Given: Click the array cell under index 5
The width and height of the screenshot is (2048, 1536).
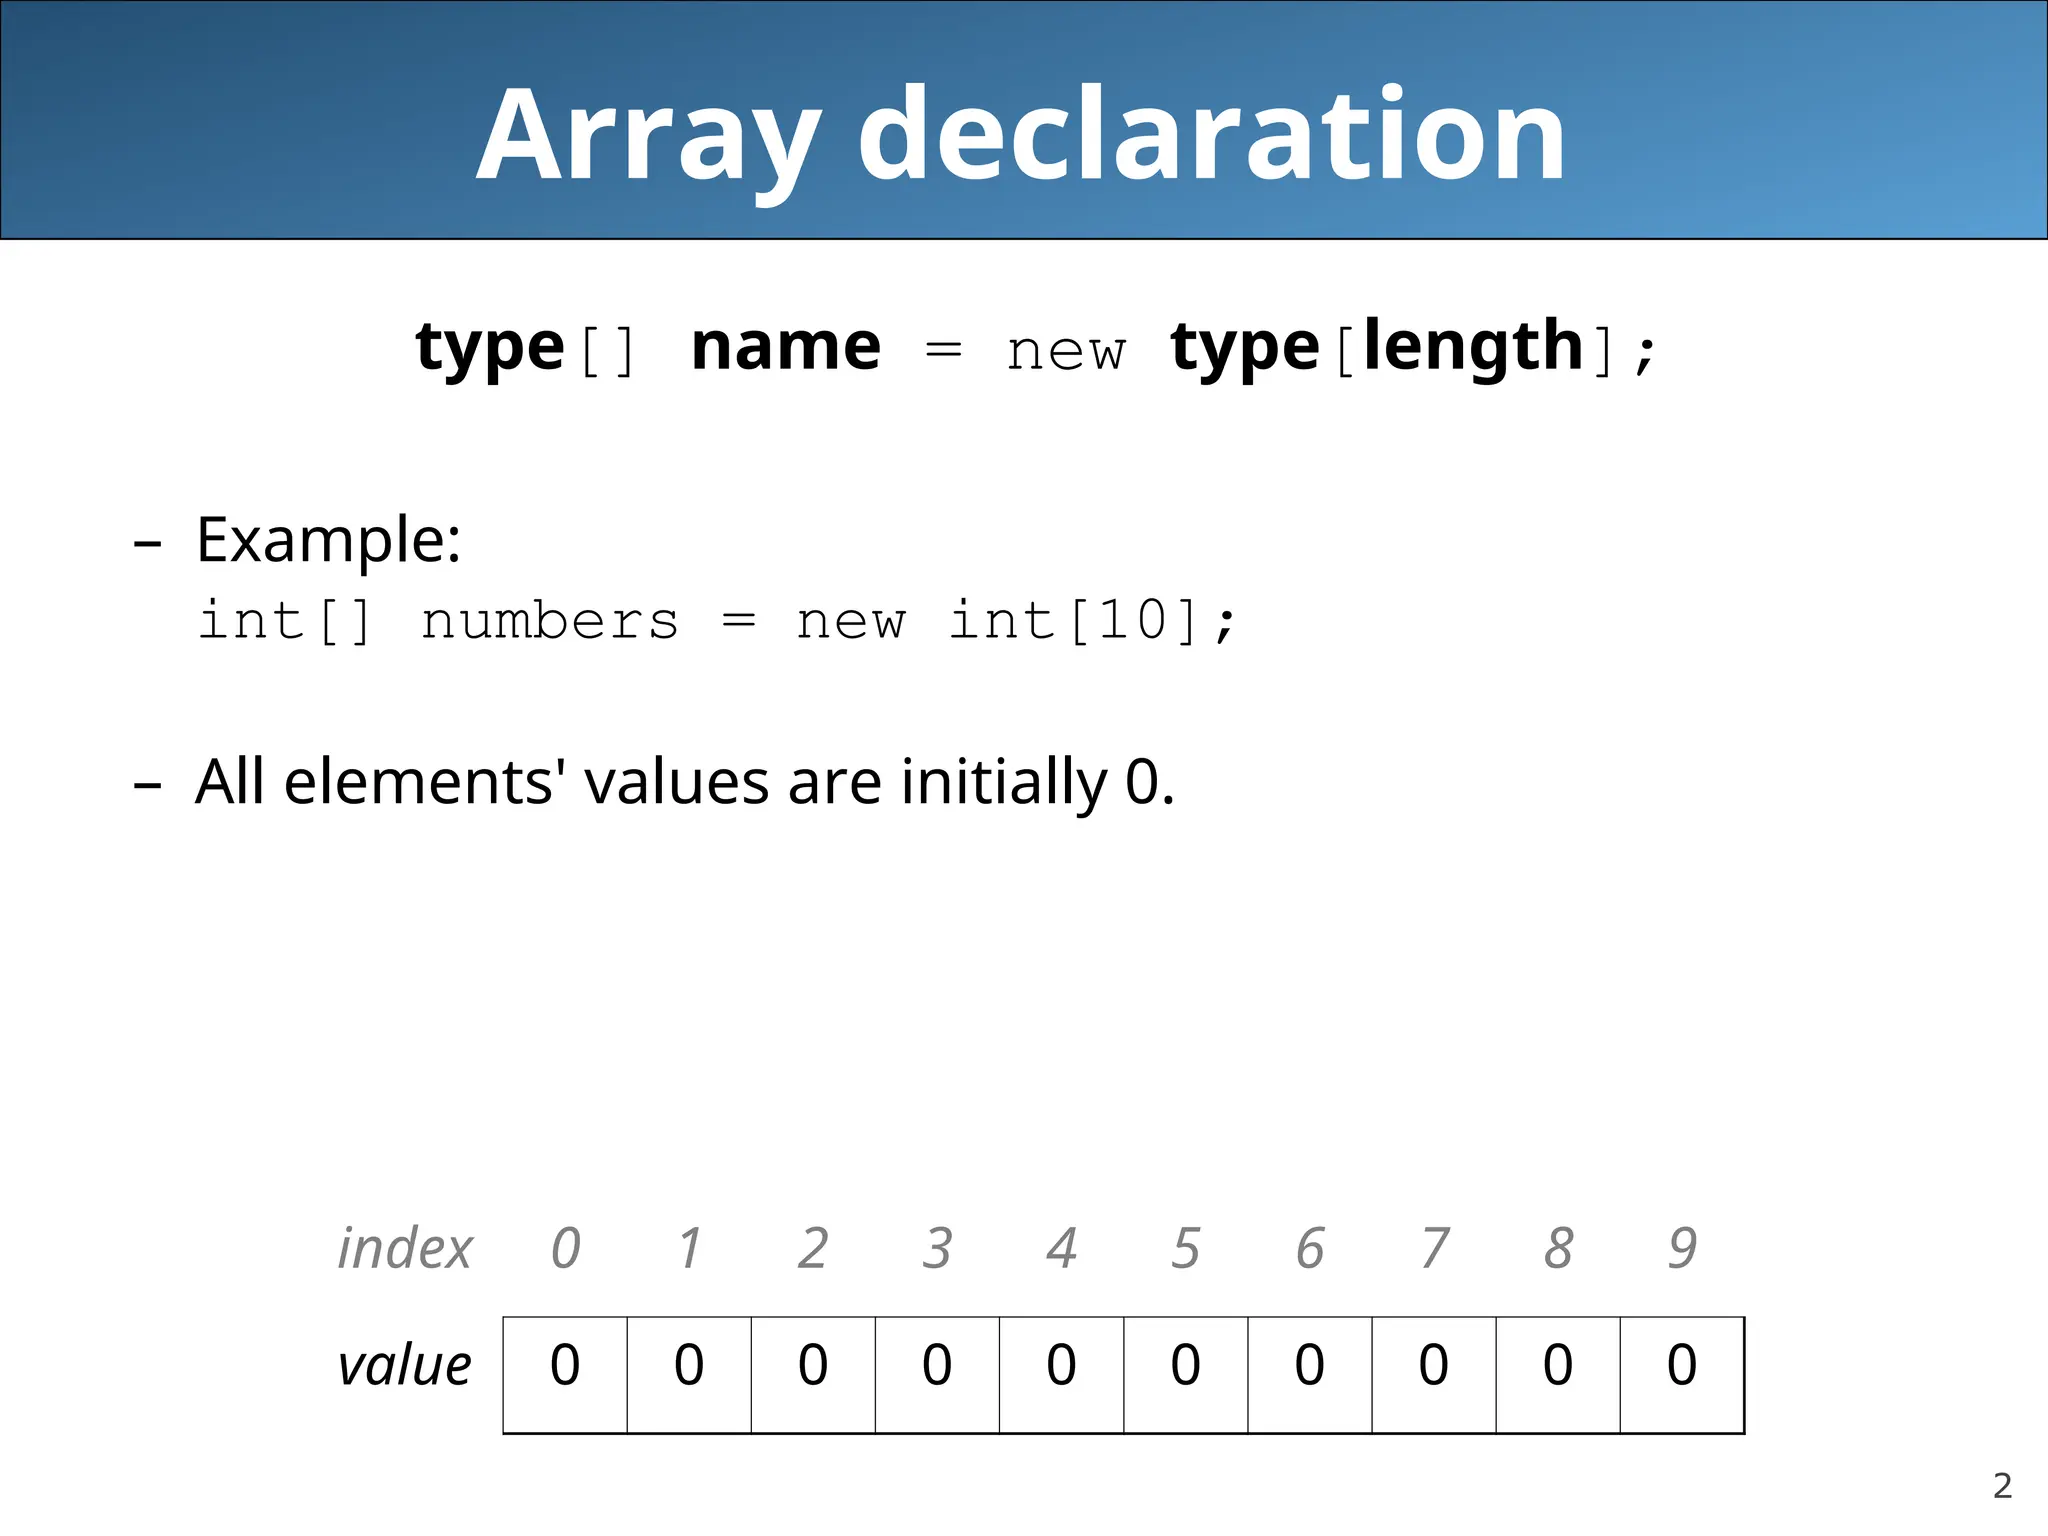Looking at the screenshot, I should click(1185, 1374).
